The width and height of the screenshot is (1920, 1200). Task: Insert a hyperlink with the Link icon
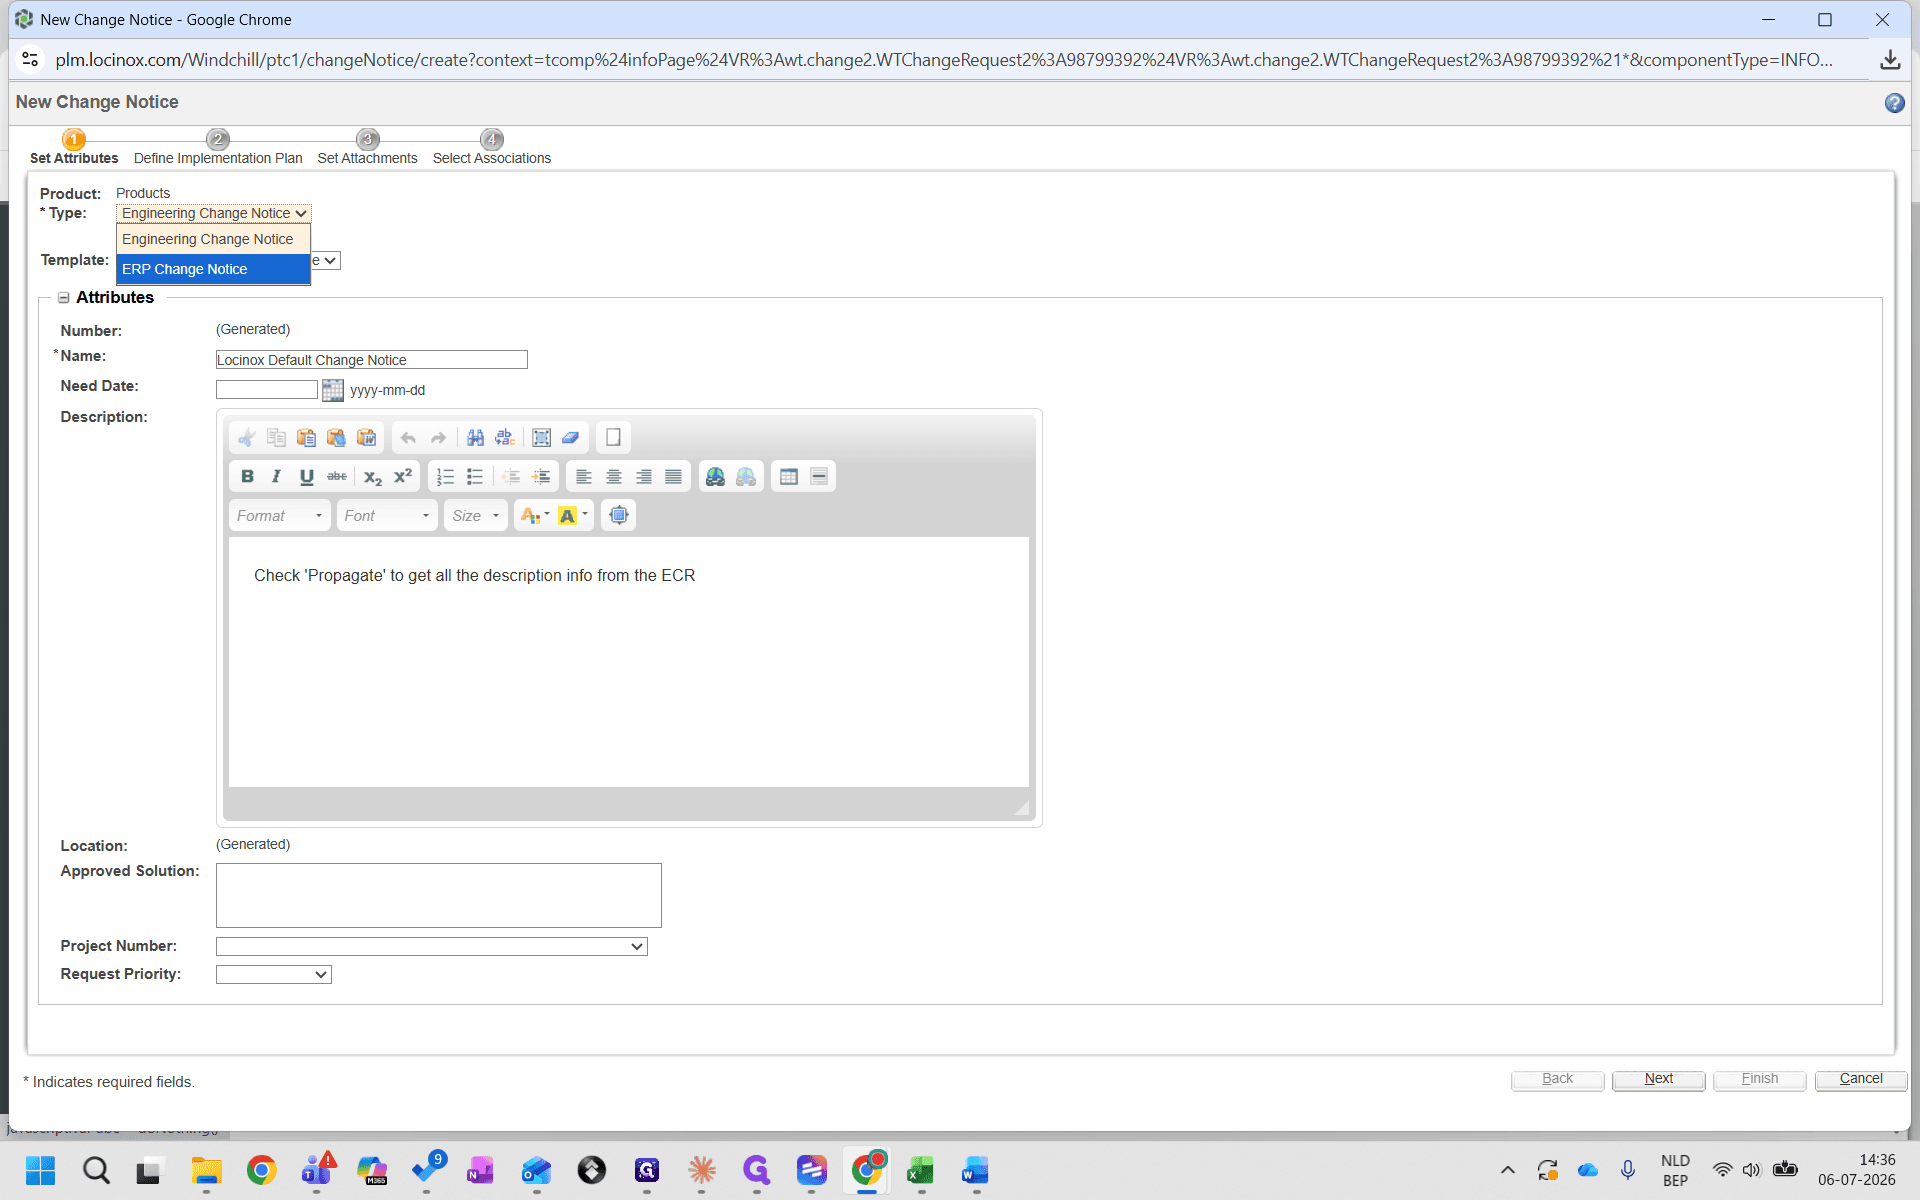click(x=715, y=477)
